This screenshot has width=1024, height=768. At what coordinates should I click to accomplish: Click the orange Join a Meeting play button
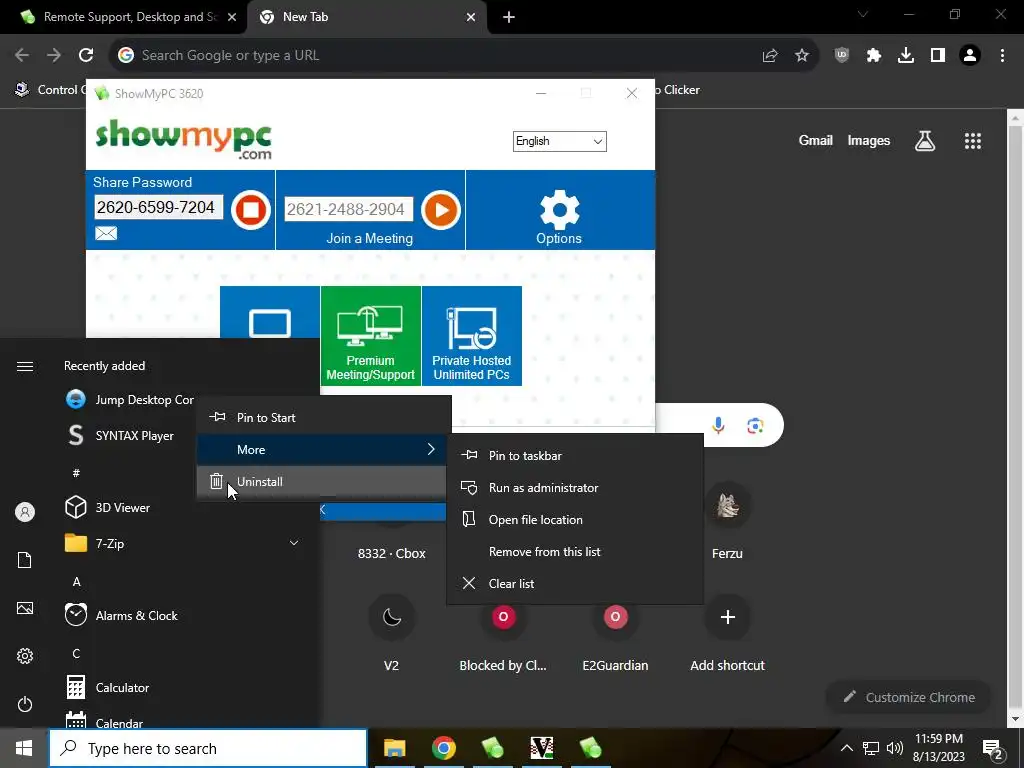pos(441,210)
